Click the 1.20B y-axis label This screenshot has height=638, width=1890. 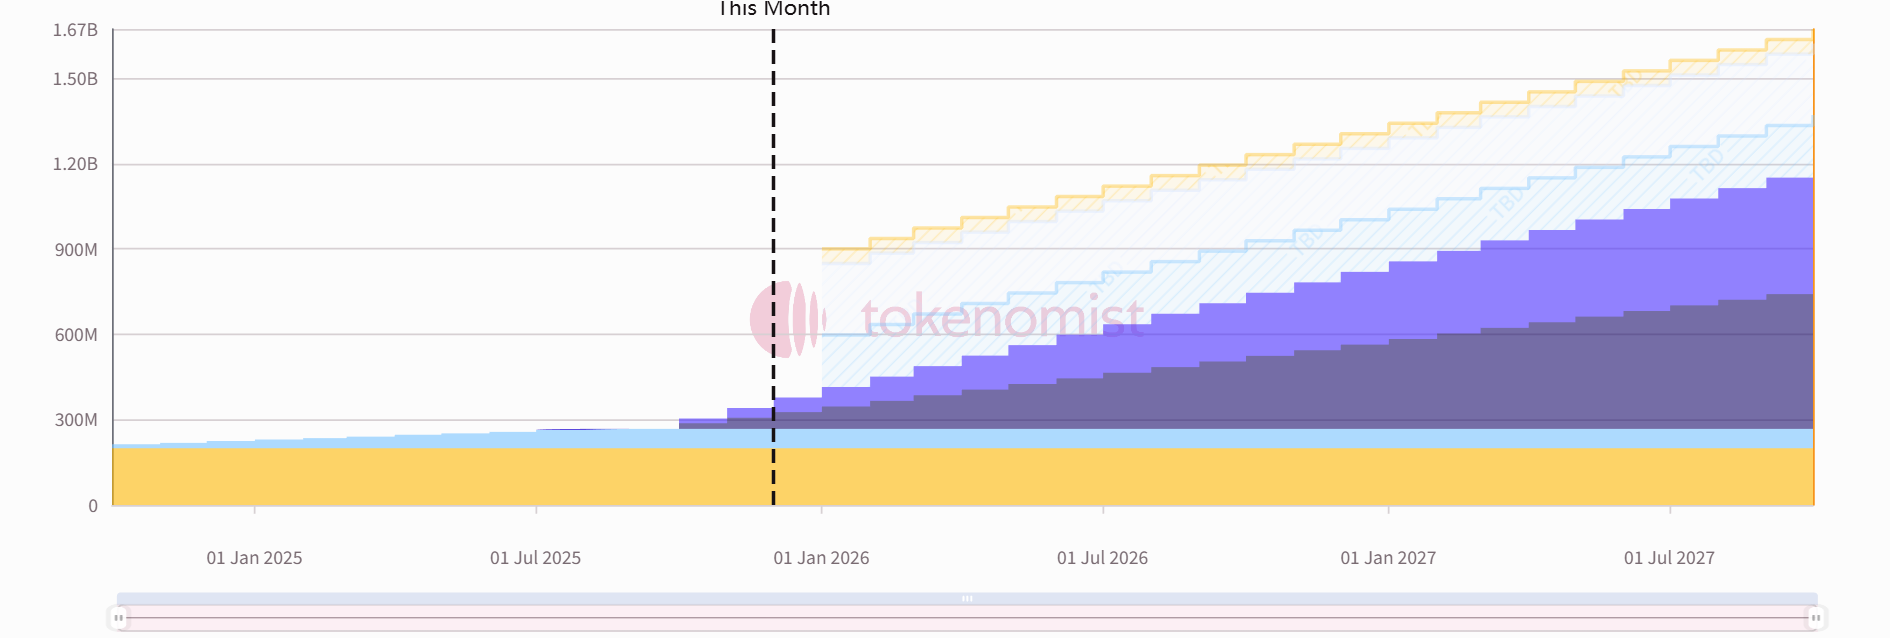point(75,164)
